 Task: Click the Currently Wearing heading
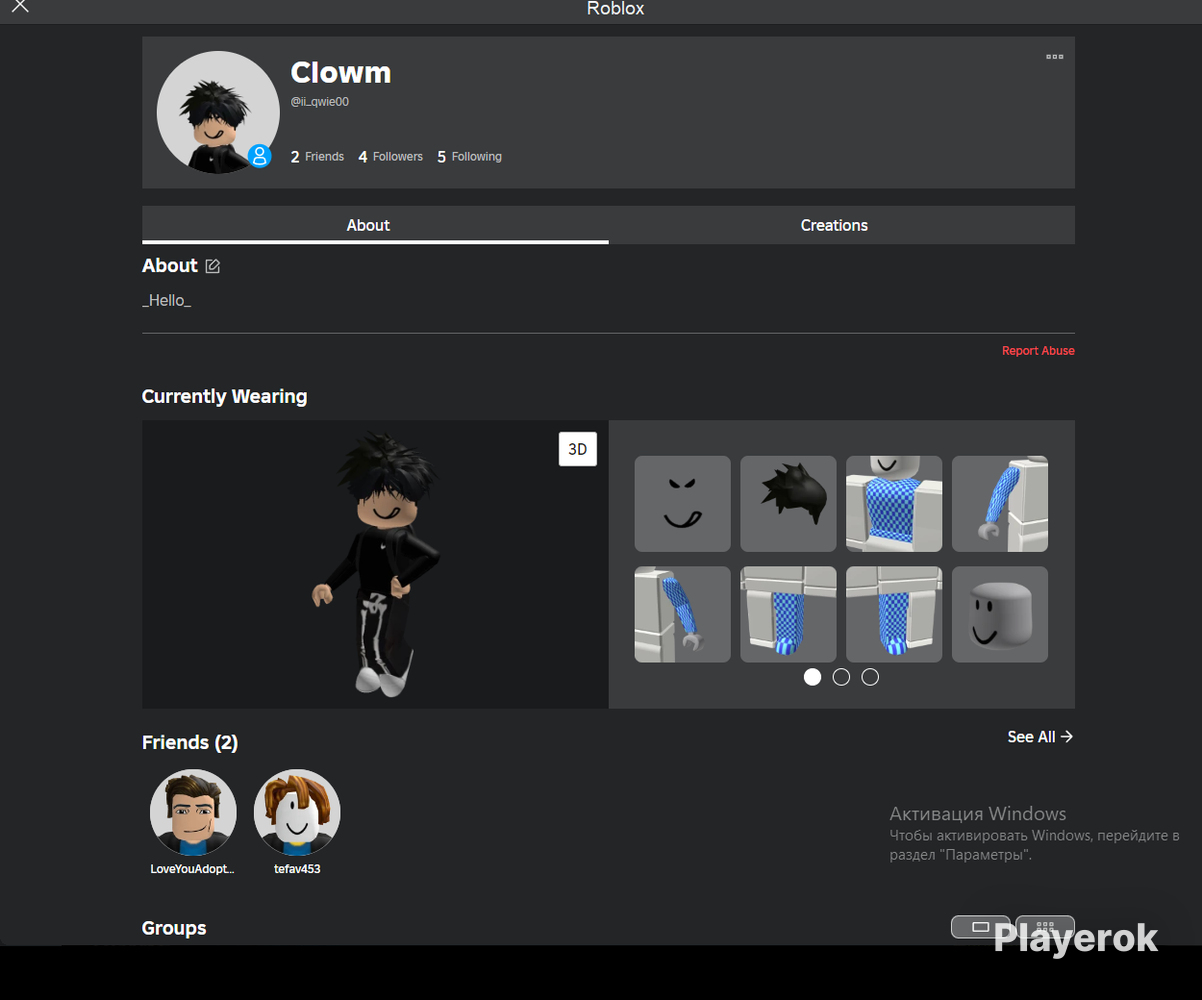(x=224, y=396)
